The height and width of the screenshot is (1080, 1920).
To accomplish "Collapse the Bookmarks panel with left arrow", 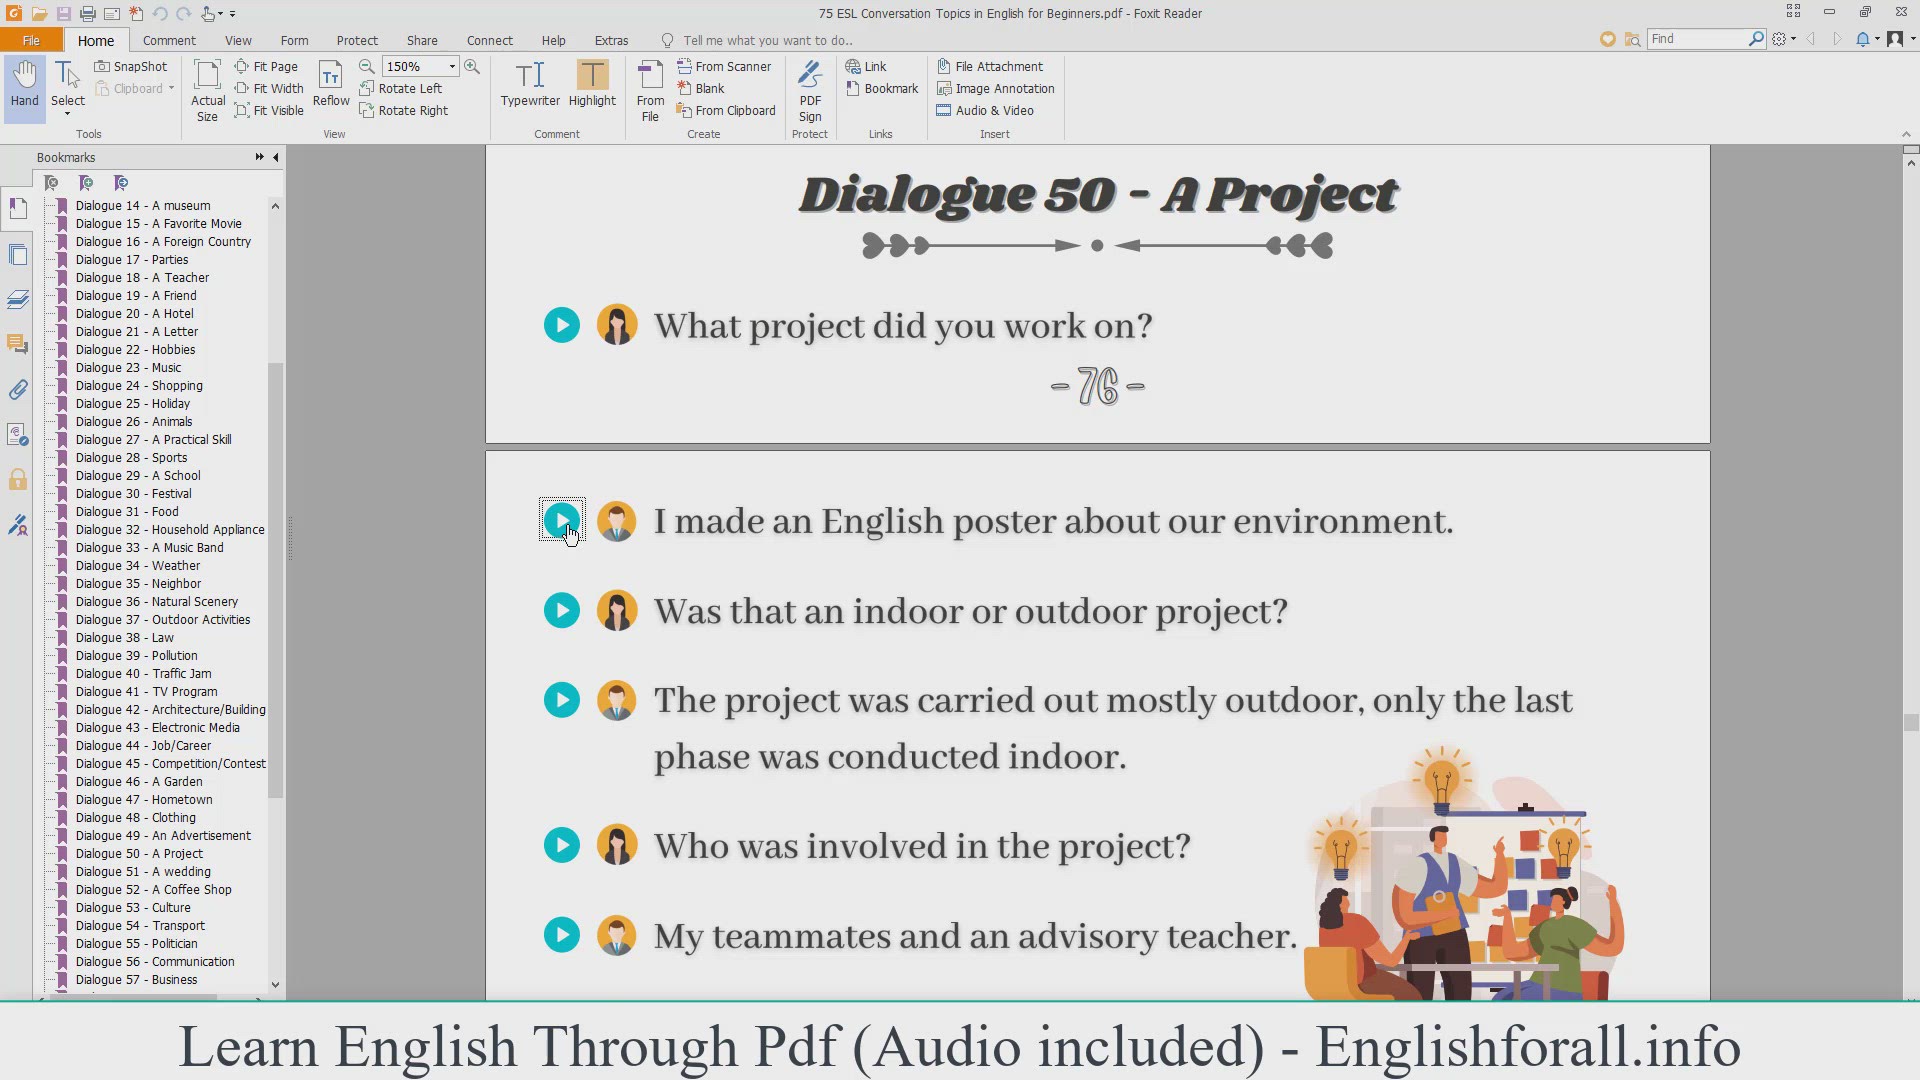I will click(x=276, y=157).
